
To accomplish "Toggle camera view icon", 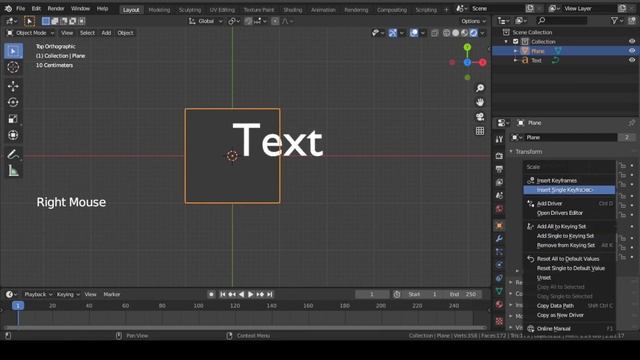I will pyautogui.click(x=480, y=117).
